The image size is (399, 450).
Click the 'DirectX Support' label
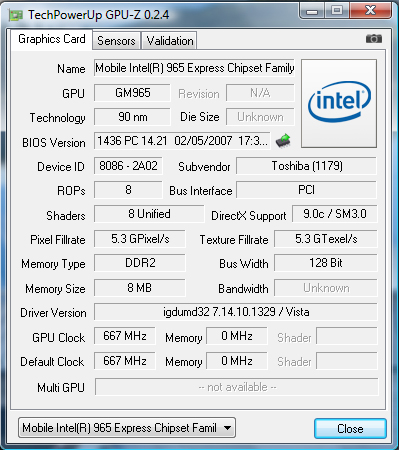[x=249, y=216]
